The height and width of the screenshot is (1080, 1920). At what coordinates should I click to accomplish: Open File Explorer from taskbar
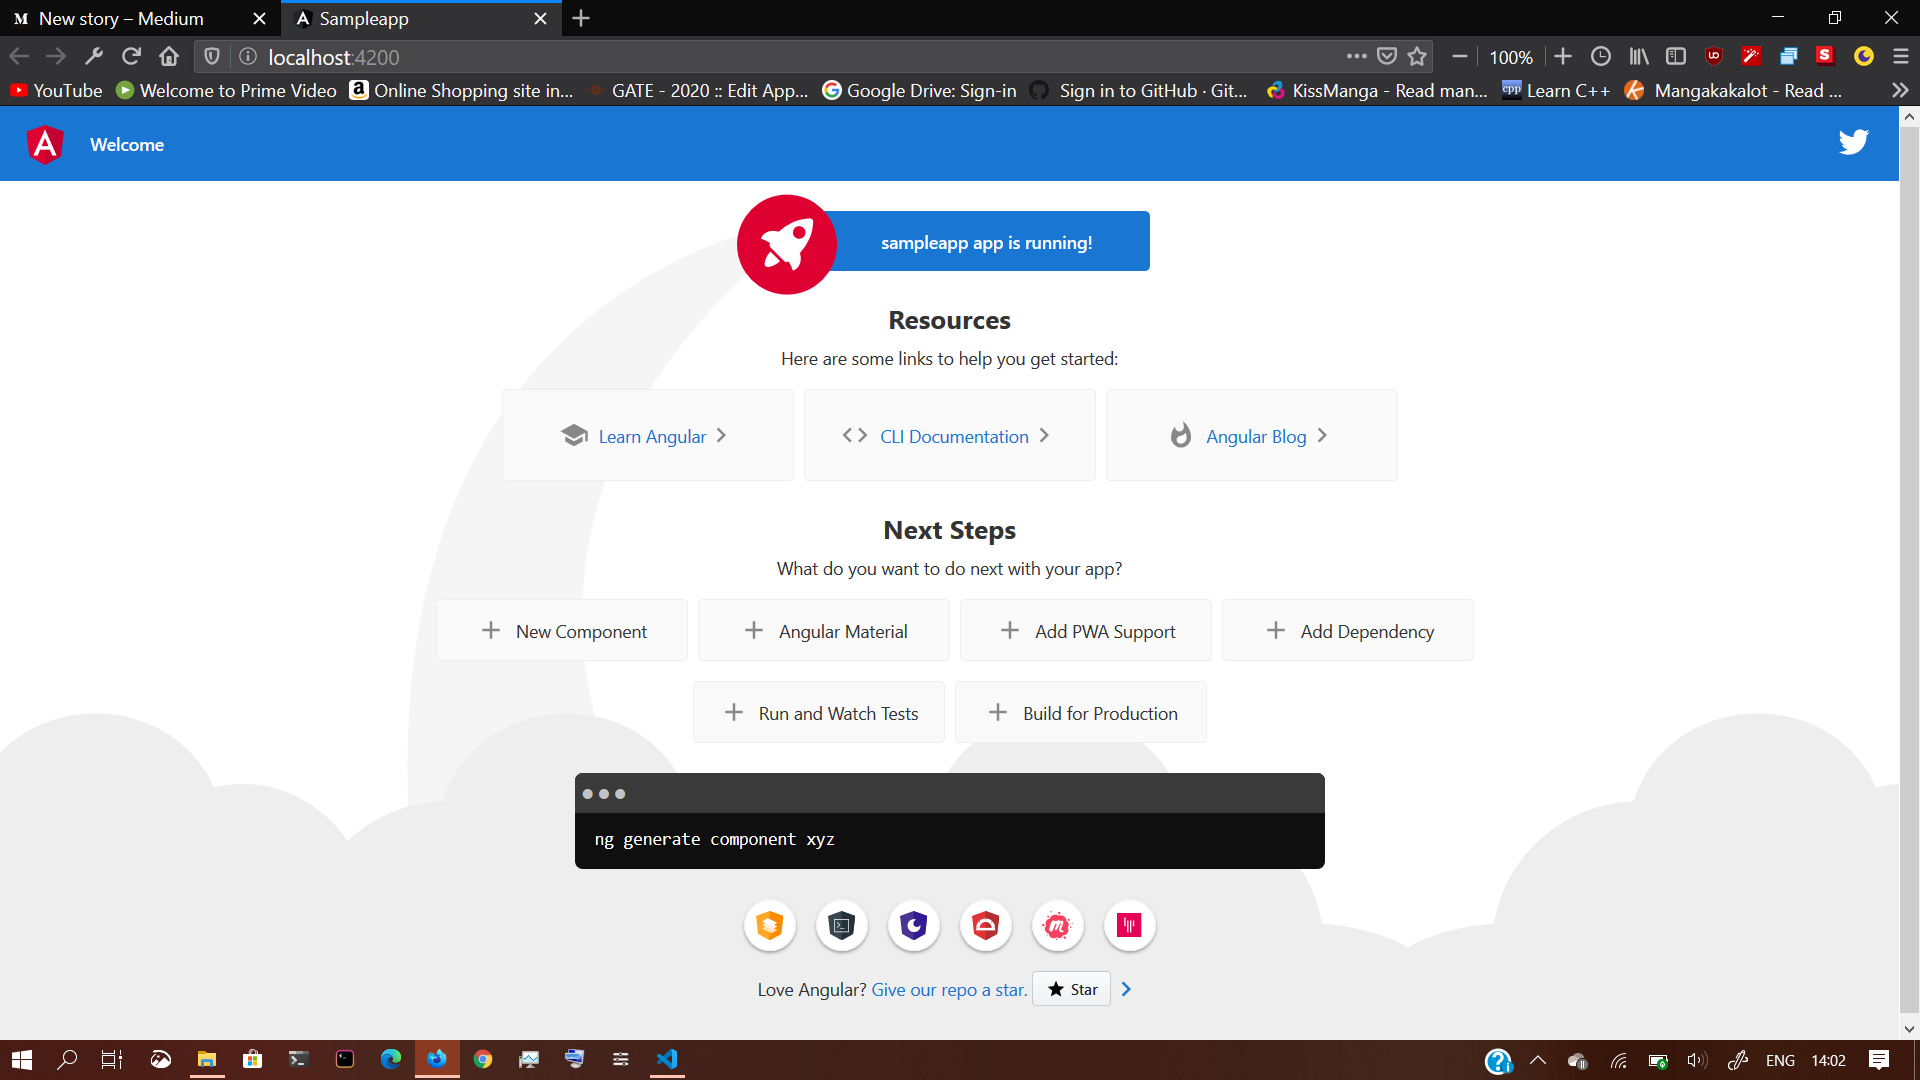[207, 1060]
